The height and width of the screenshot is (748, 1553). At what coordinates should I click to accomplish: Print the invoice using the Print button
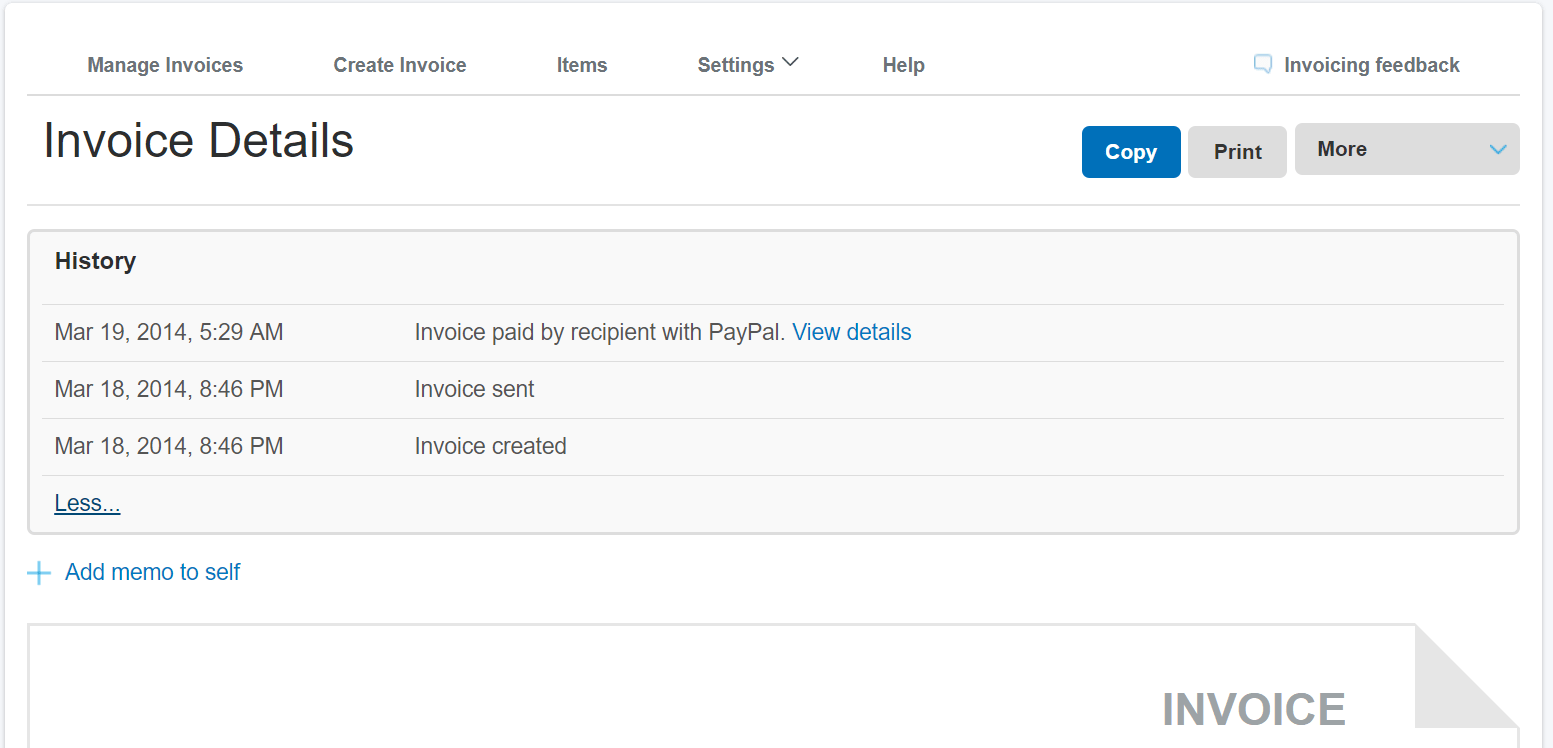click(x=1237, y=152)
